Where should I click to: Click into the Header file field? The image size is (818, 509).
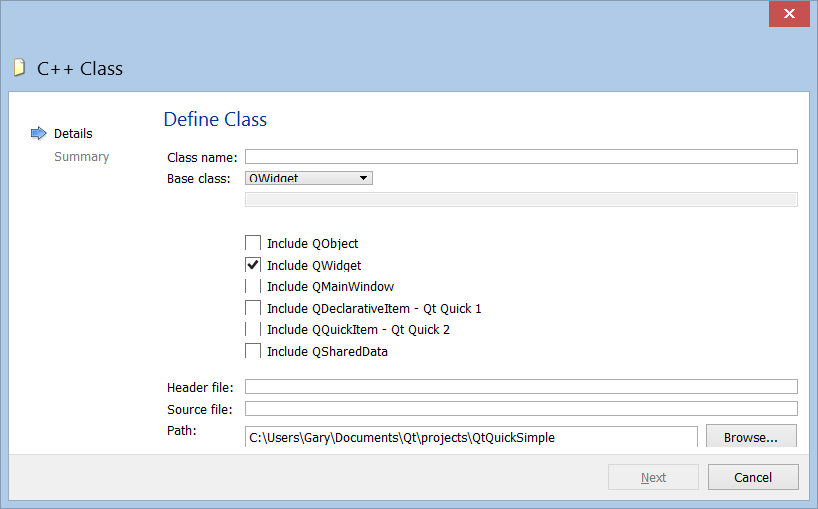coord(521,387)
